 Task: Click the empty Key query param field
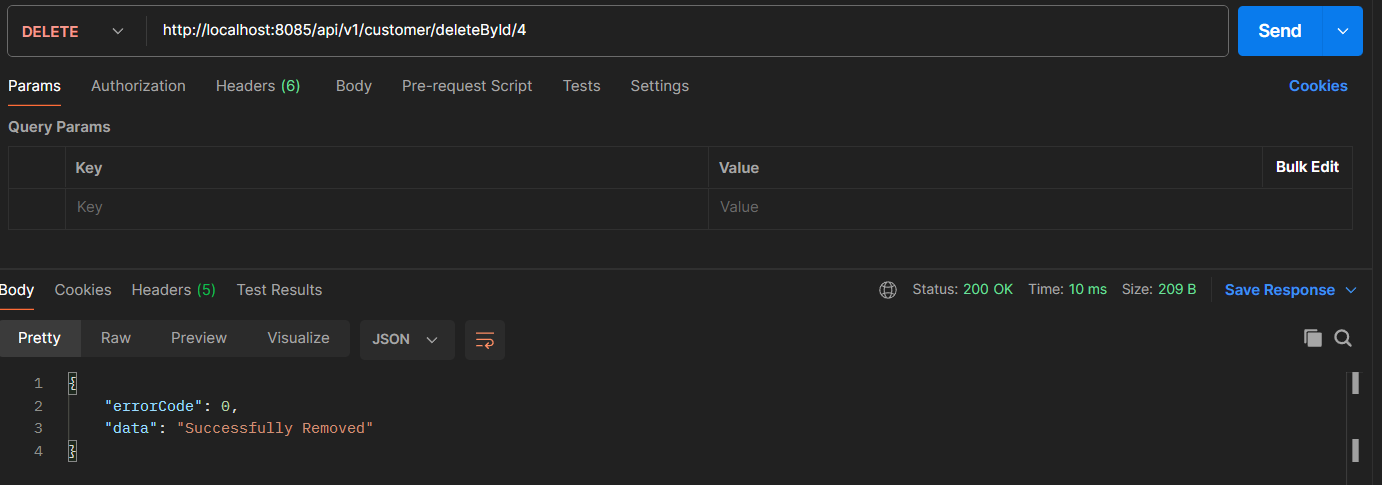386,208
